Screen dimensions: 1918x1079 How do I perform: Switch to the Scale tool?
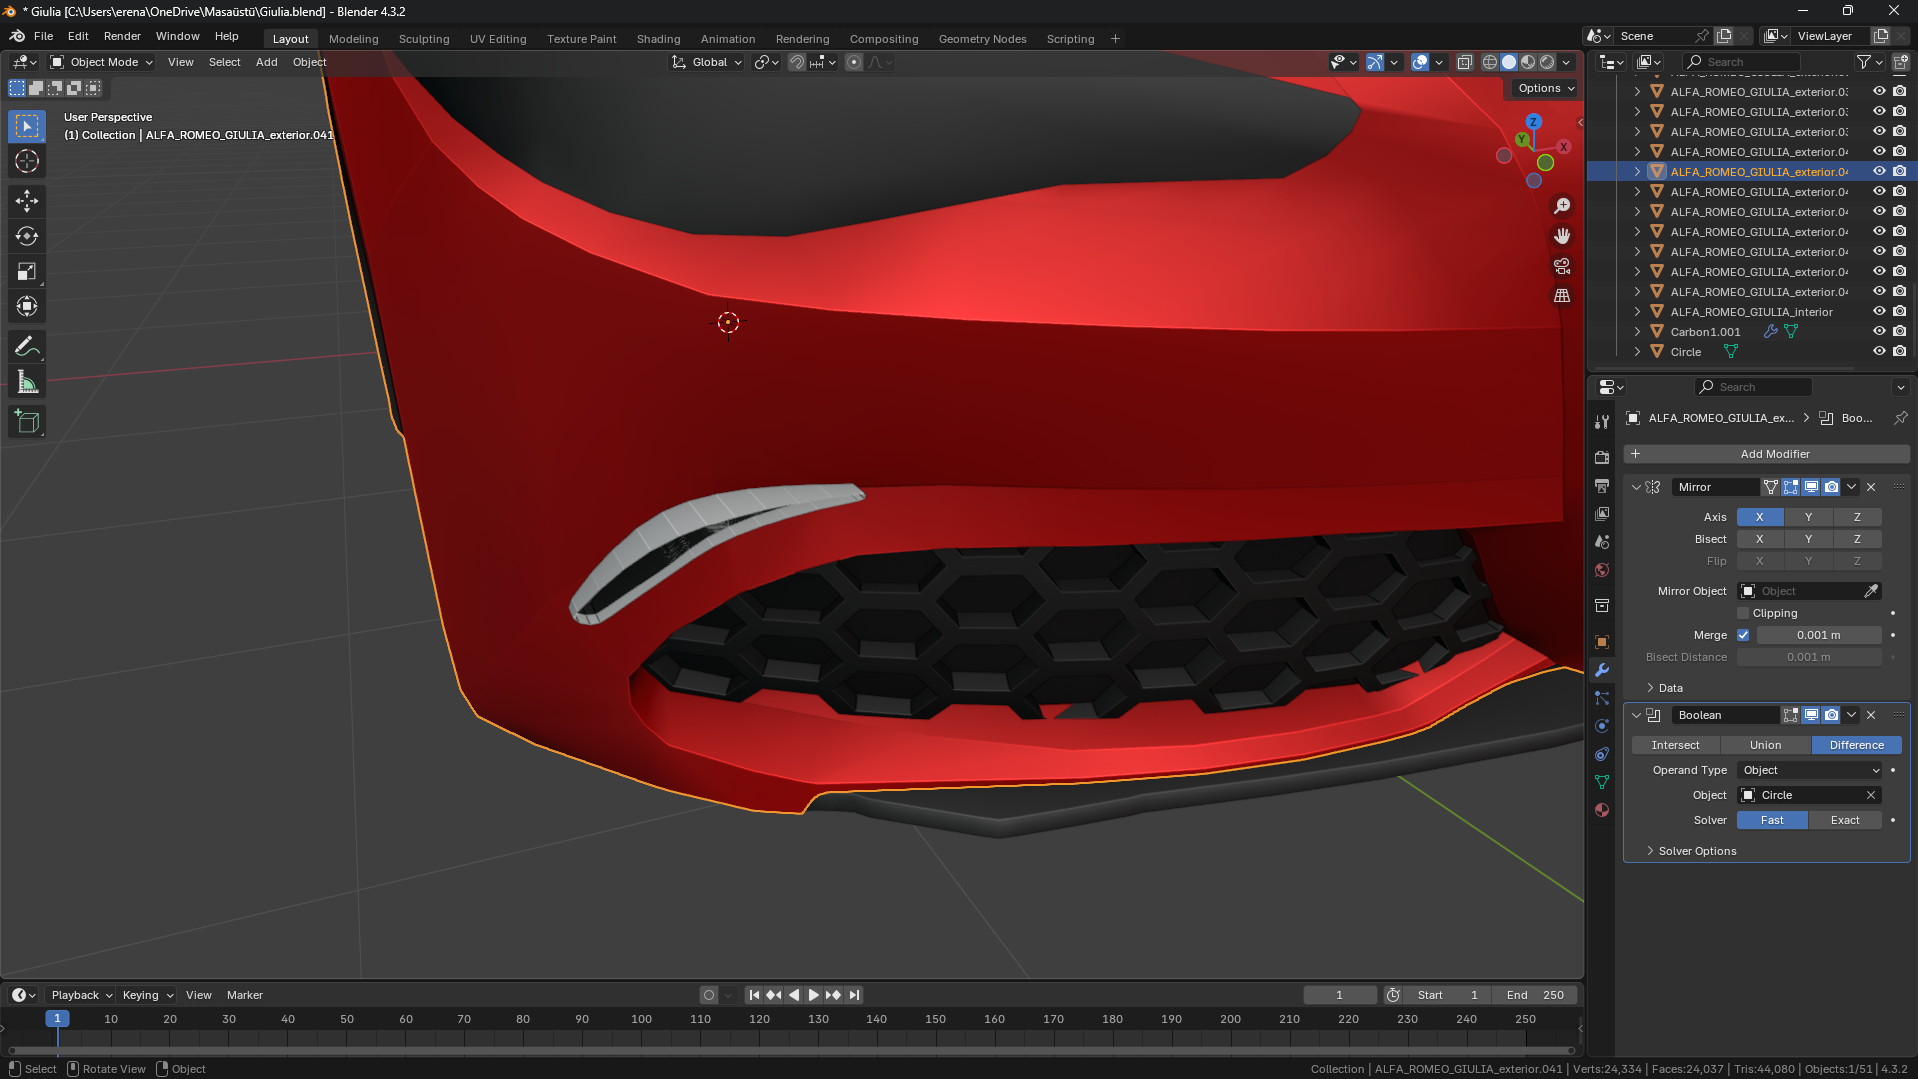[27, 271]
